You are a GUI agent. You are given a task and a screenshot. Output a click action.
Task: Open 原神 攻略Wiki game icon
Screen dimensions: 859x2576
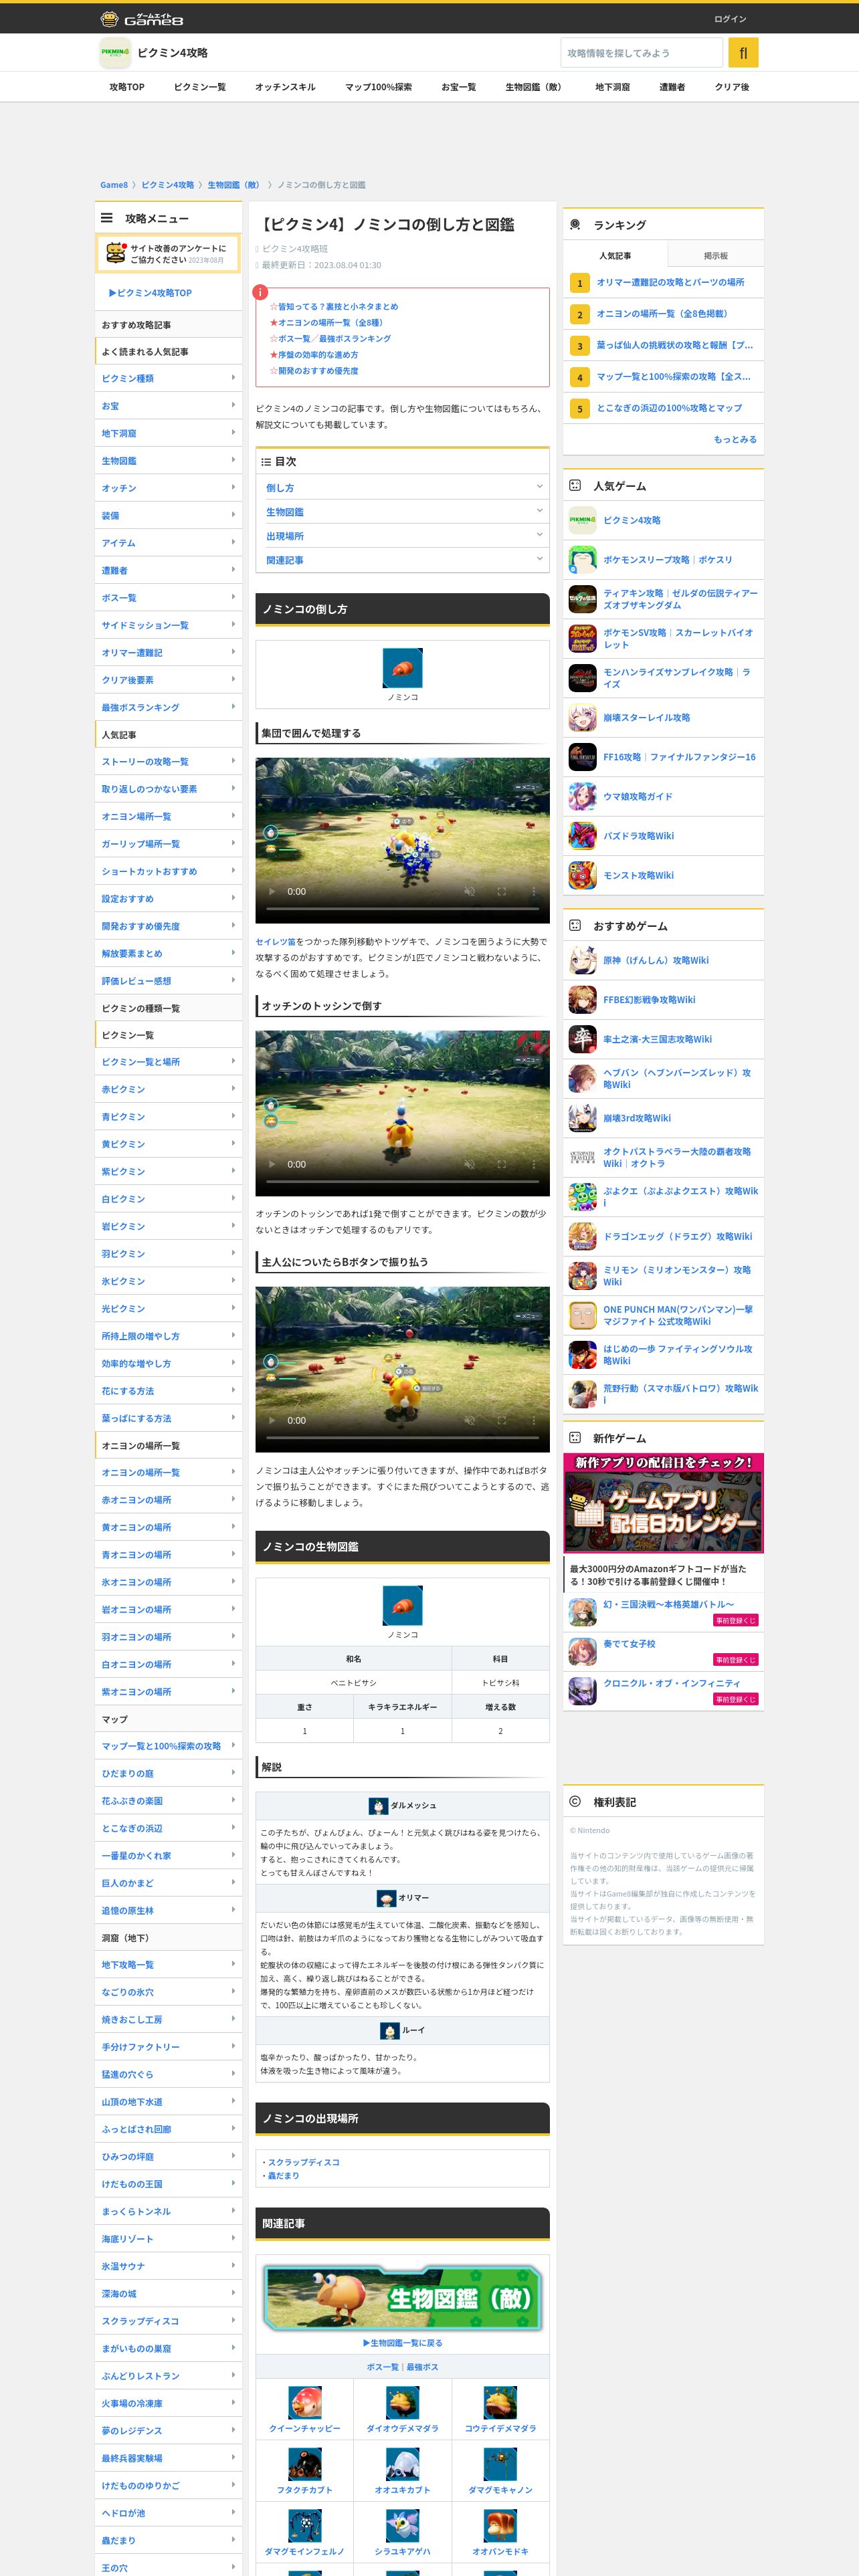point(582,960)
